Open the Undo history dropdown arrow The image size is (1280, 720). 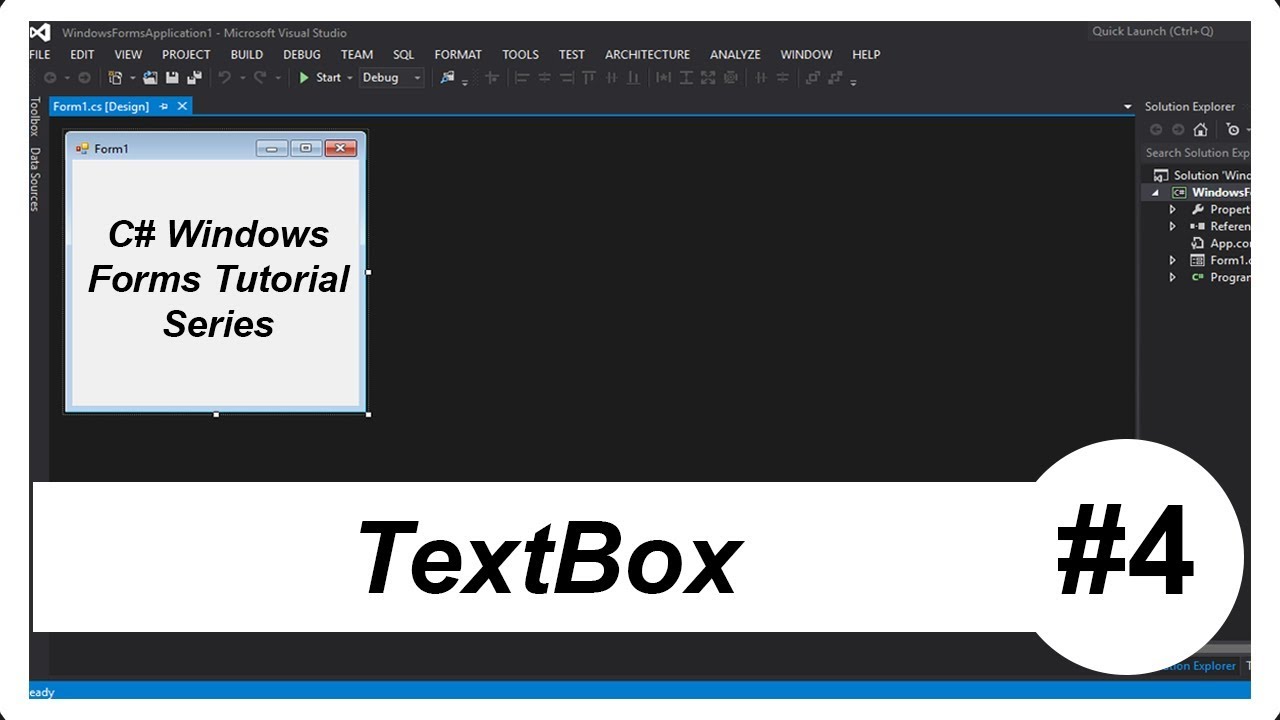pyautogui.click(x=241, y=78)
